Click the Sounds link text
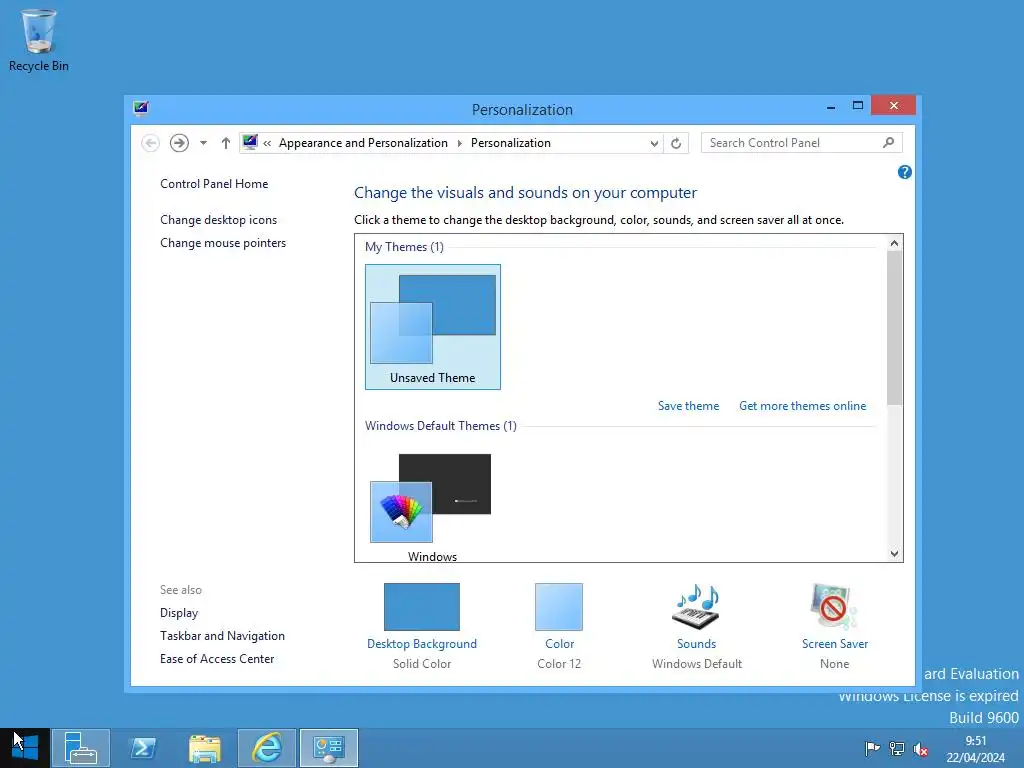Image resolution: width=1024 pixels, height=768 pixels. tap(696, 644)
